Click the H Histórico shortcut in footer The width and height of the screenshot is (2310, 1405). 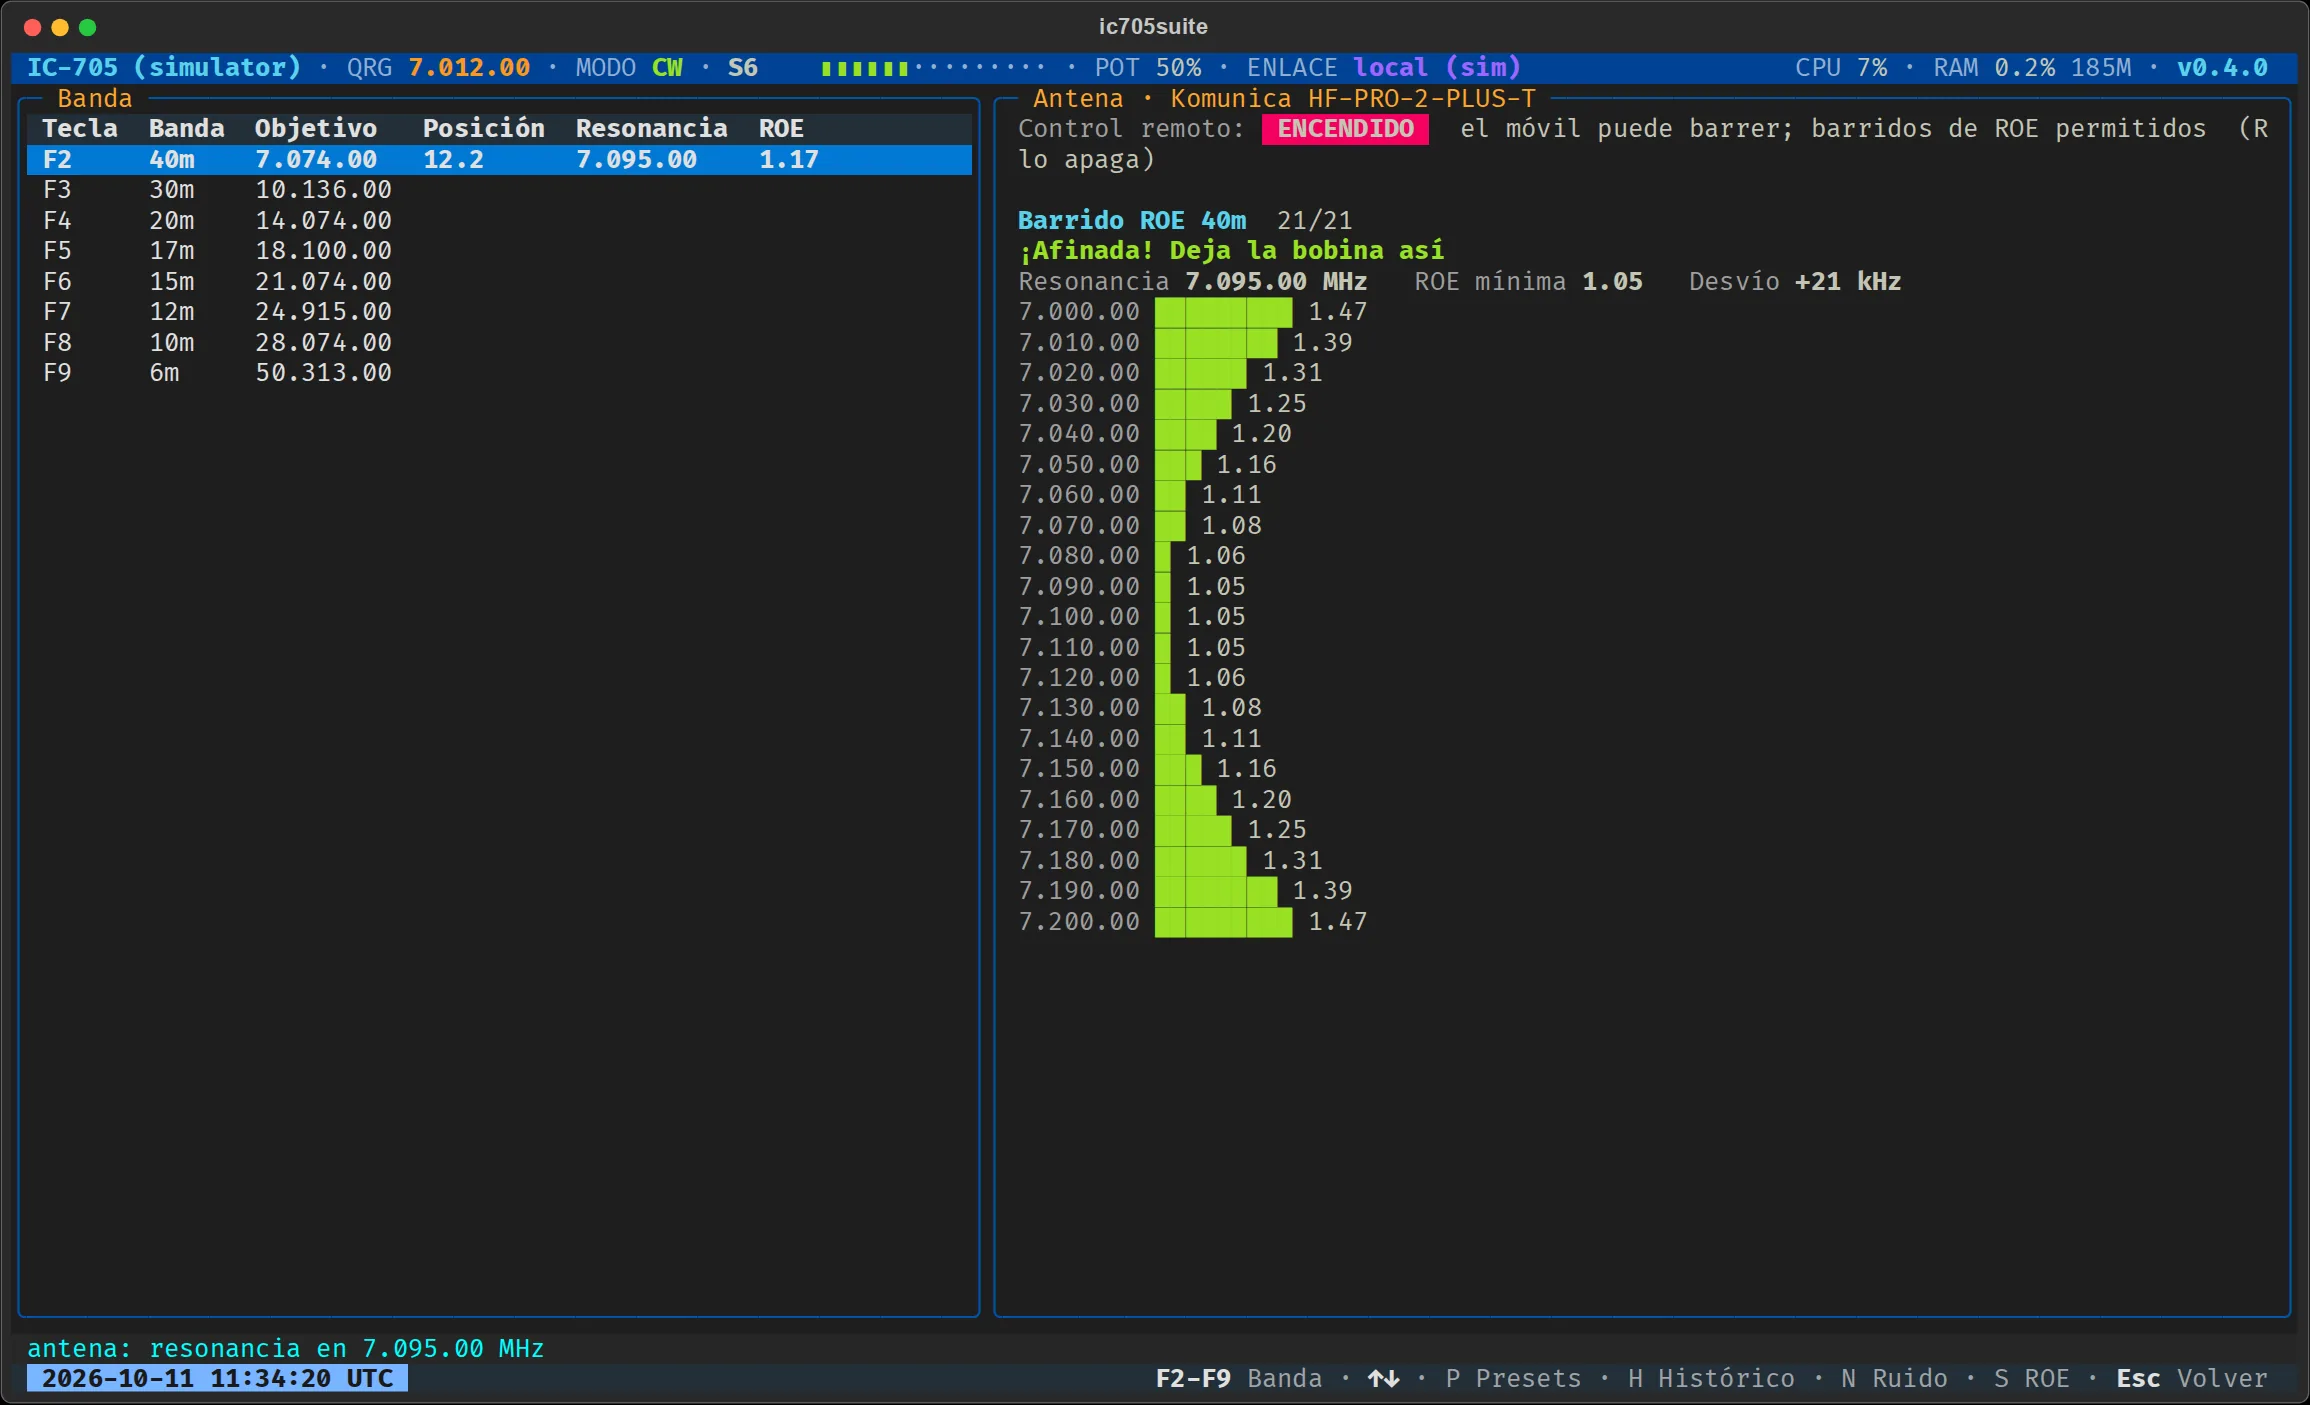[1711, 1378]
